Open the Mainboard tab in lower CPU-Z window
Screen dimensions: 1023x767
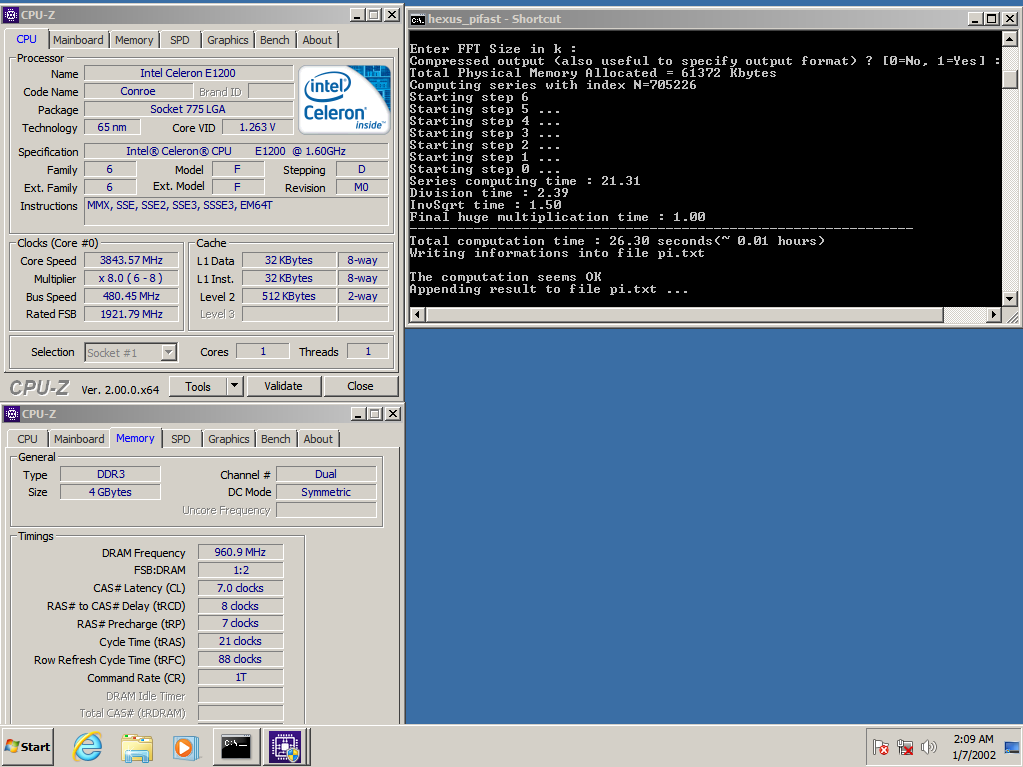(x=79, y=439)
